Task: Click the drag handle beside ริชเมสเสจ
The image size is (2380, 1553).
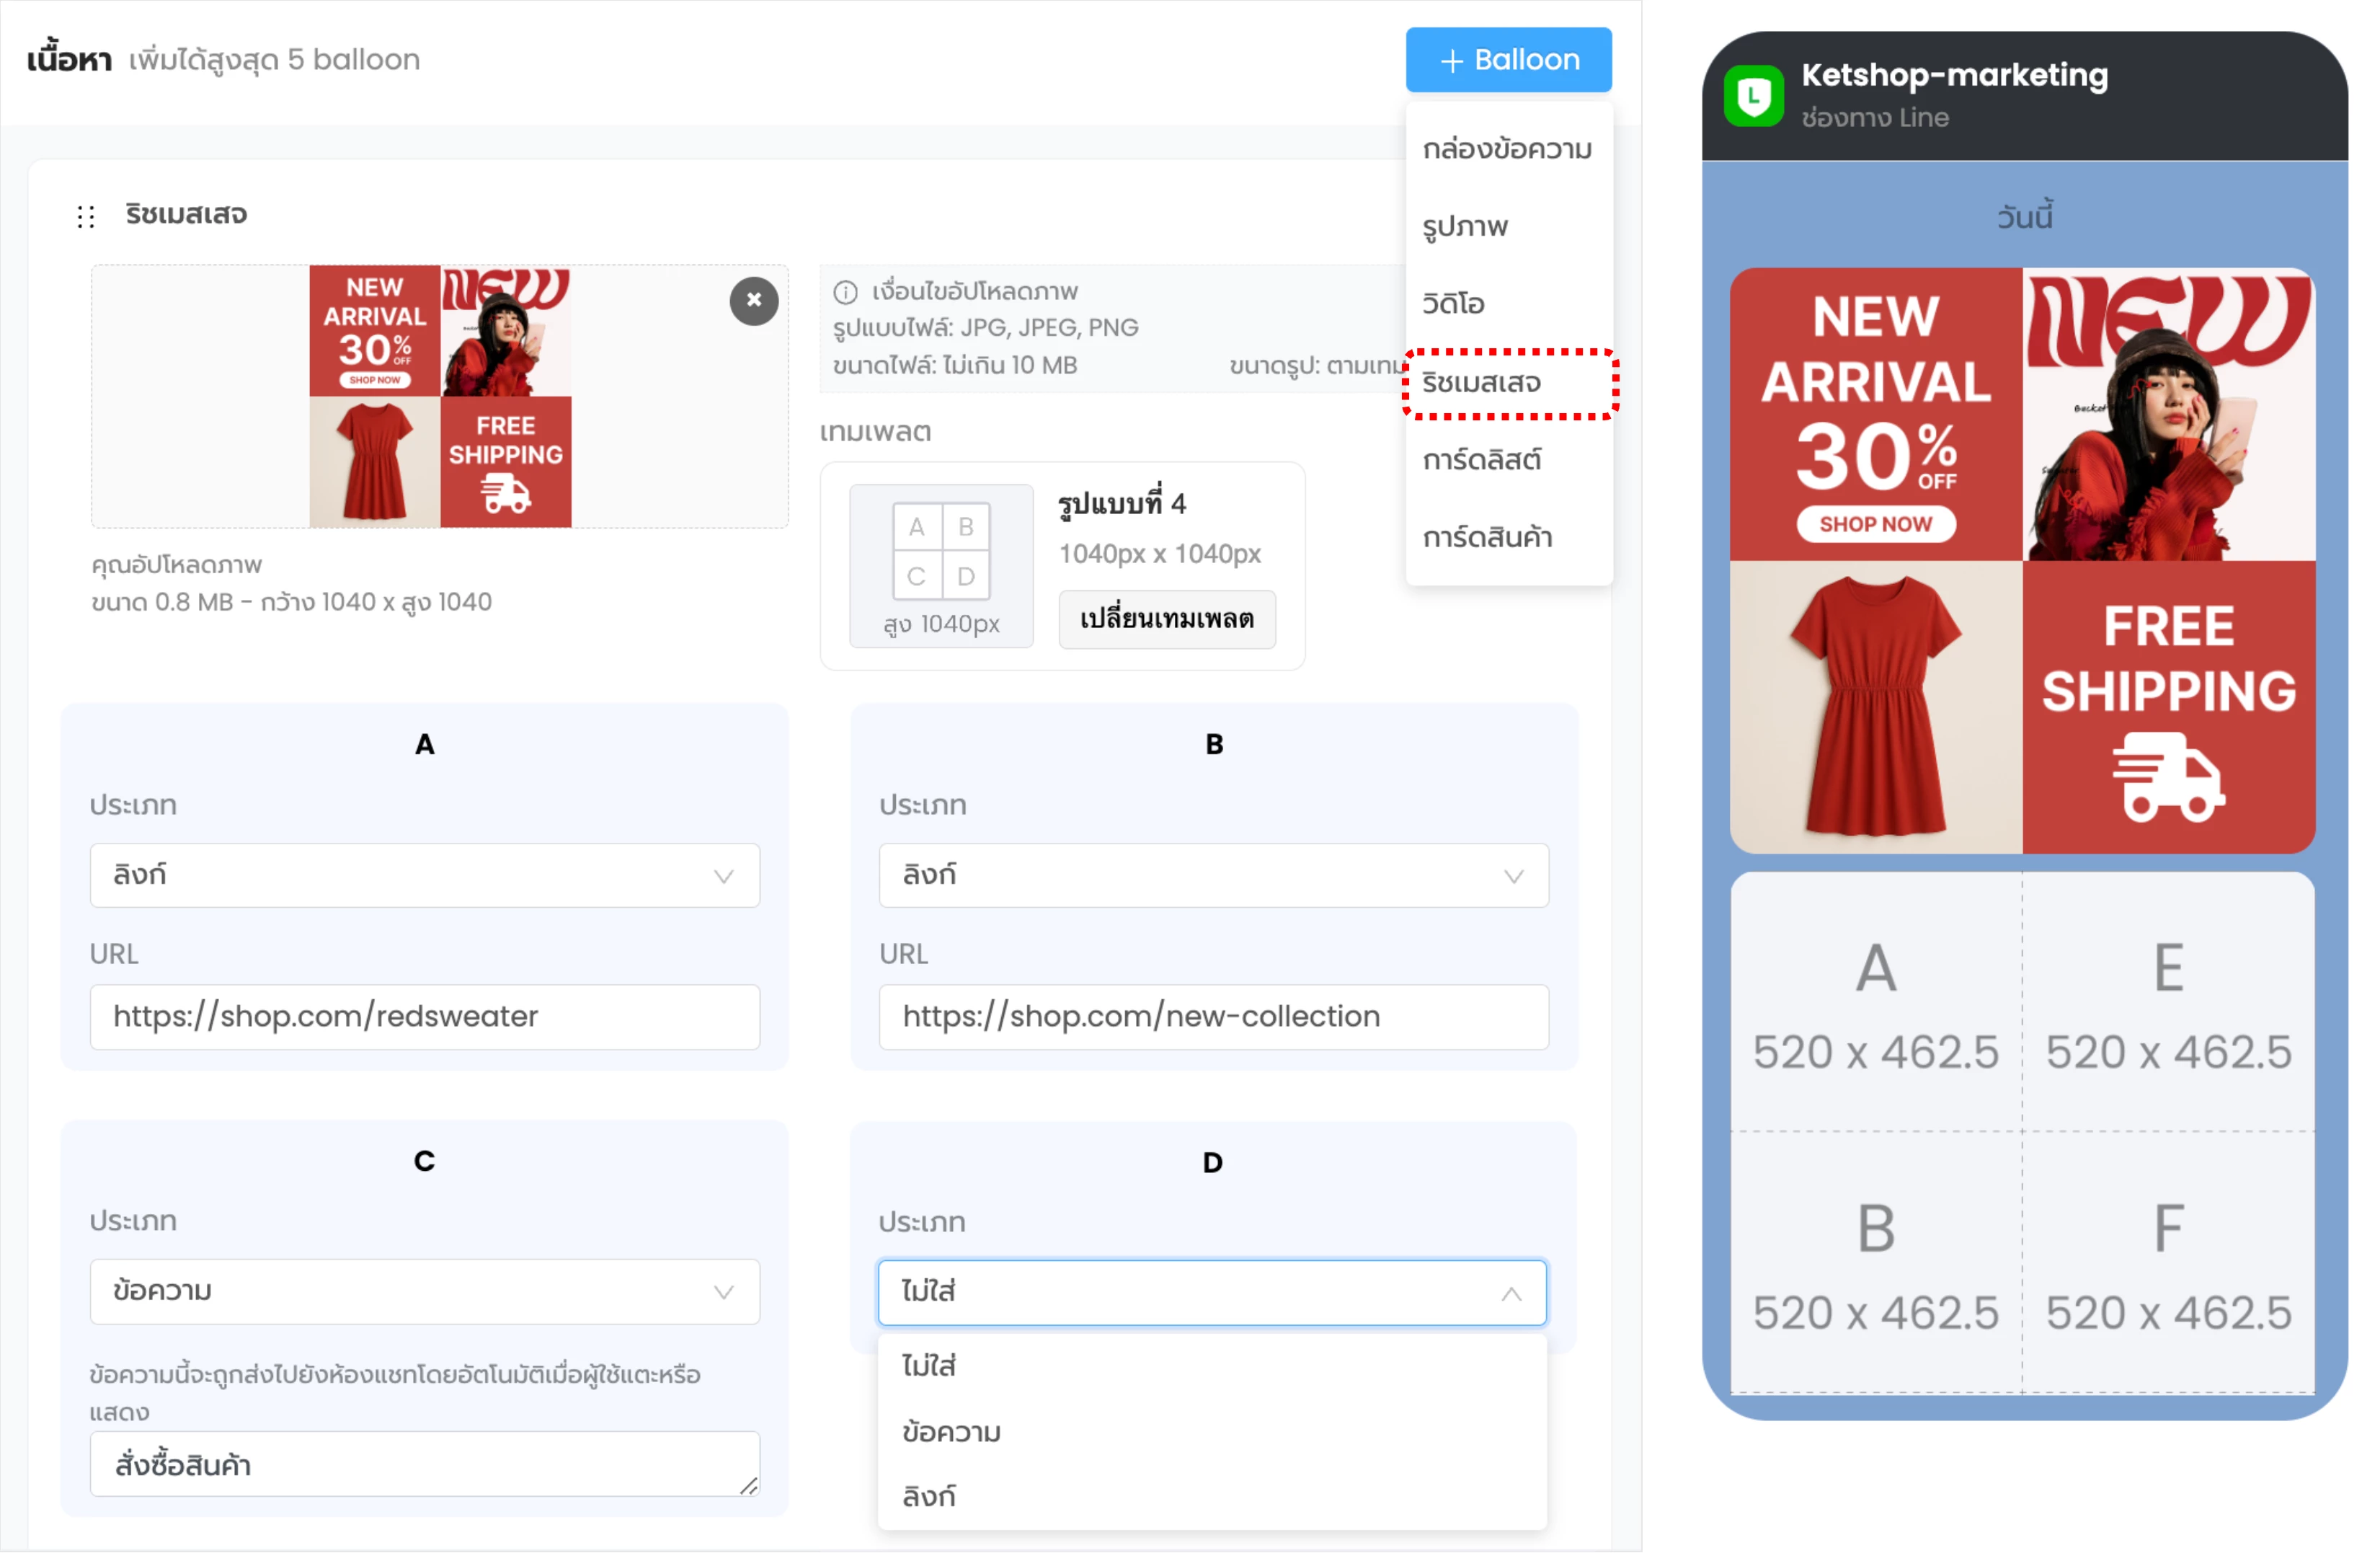Action: coord(86,216)
